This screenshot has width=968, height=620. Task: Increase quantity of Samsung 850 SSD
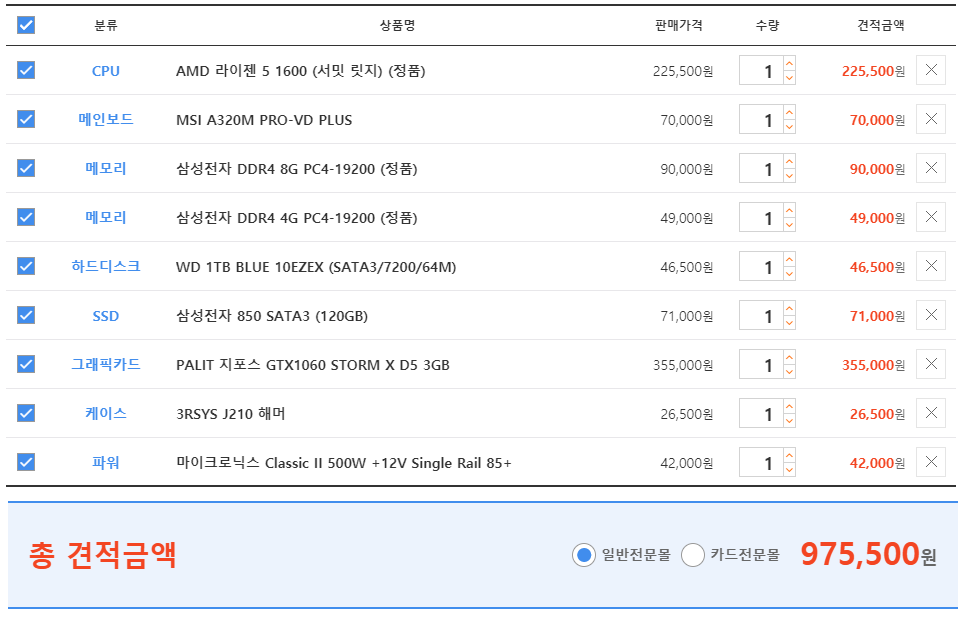tap(790, 308)
